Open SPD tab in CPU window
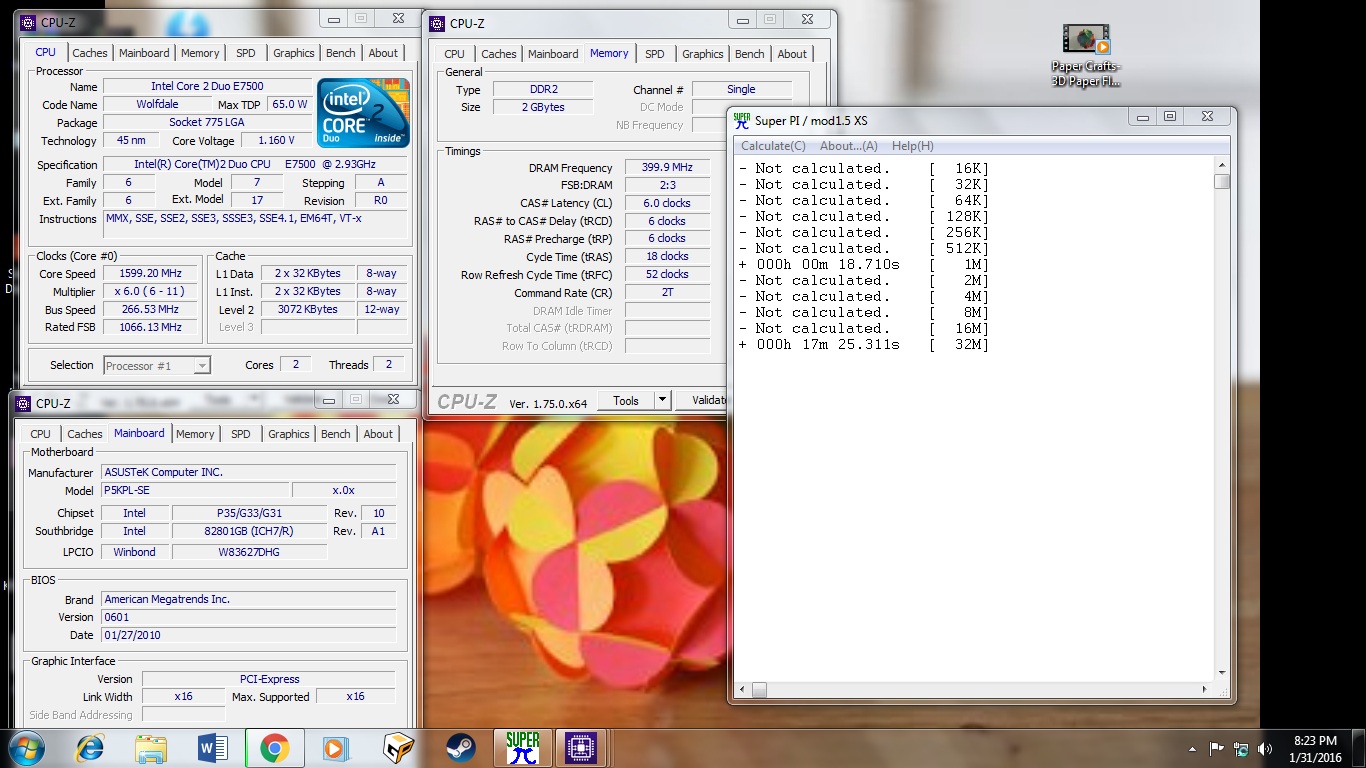 [x=246, y=53]
